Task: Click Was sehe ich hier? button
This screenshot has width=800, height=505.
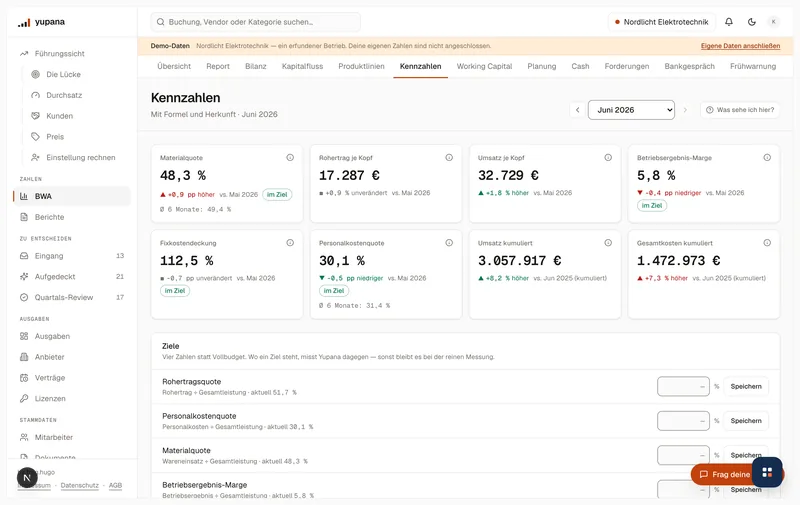Action: pos(740,110)
